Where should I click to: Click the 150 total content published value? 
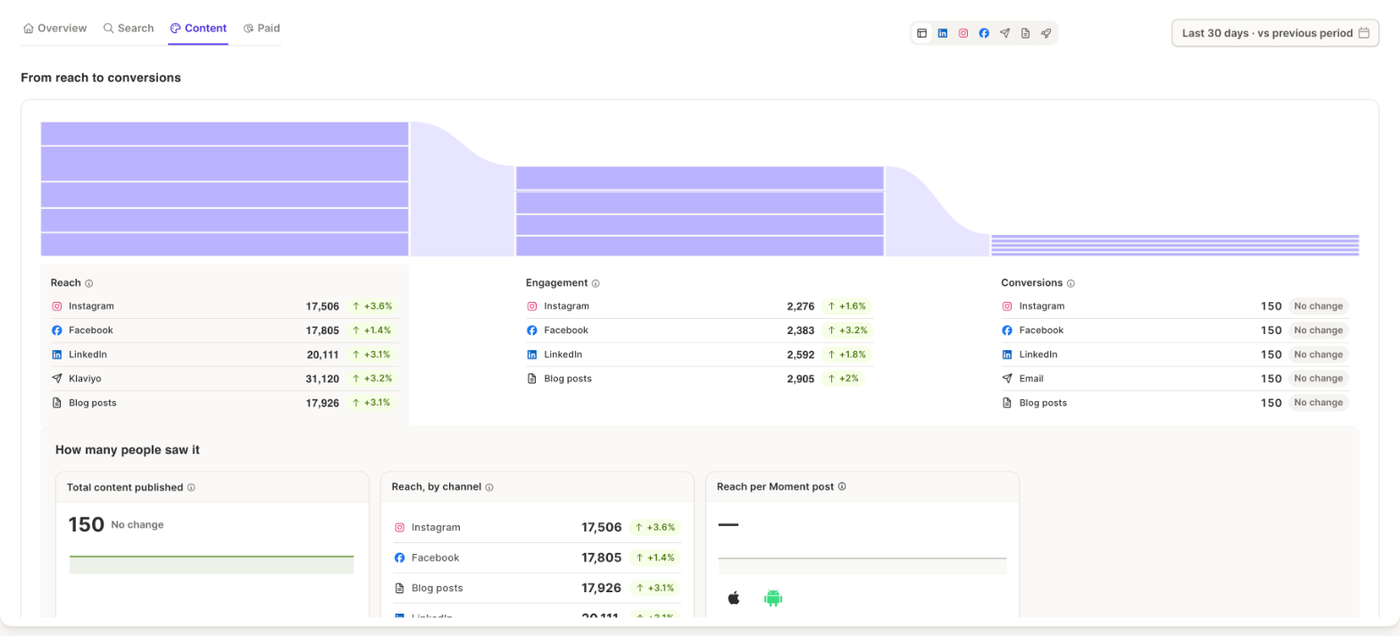(x=86, y=525)
